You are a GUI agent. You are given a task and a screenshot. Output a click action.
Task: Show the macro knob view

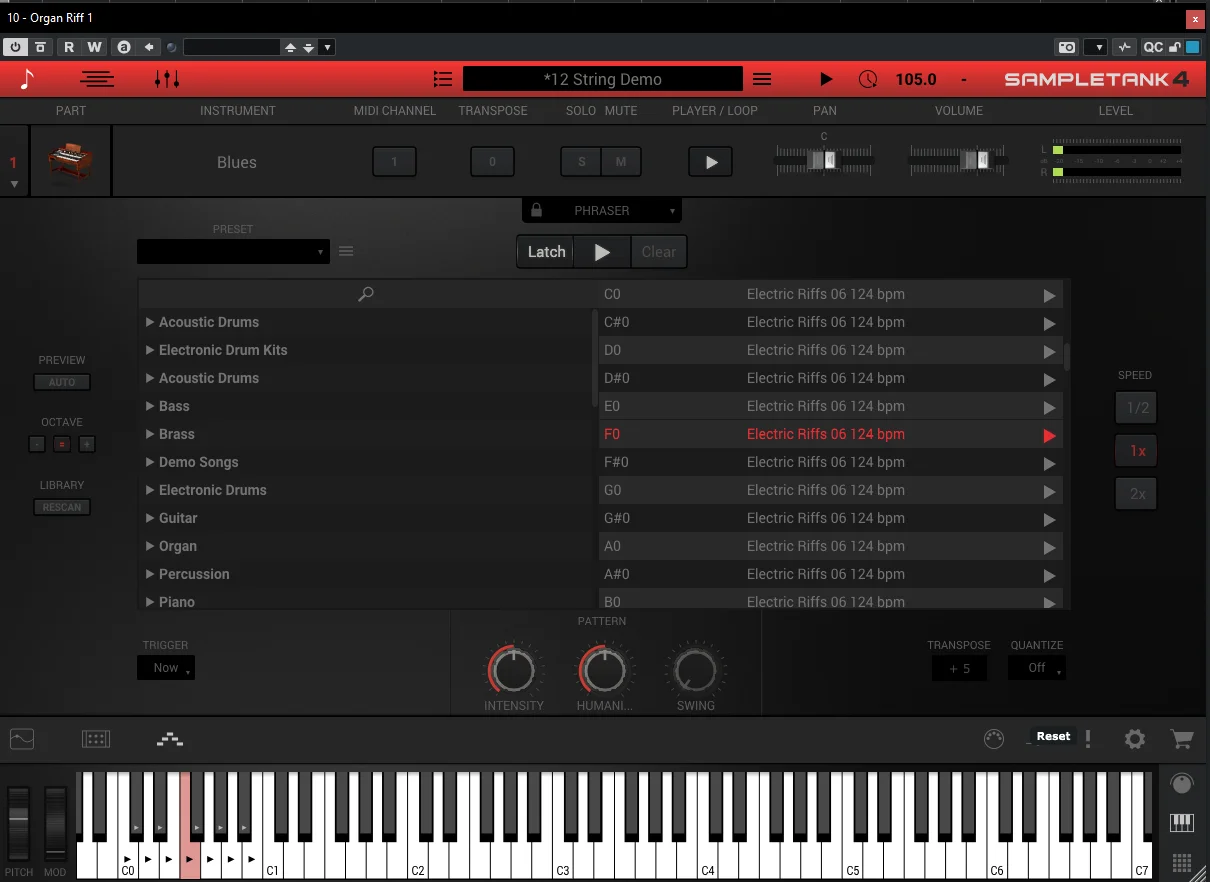[x=1182, y=783]
